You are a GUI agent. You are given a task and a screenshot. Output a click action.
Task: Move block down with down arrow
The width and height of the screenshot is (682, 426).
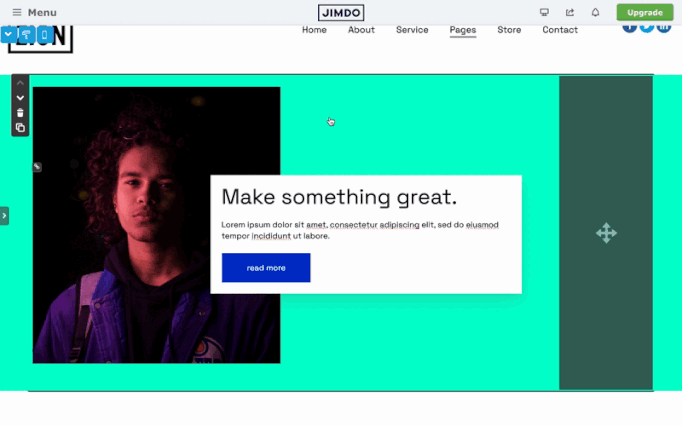(20, 98)
